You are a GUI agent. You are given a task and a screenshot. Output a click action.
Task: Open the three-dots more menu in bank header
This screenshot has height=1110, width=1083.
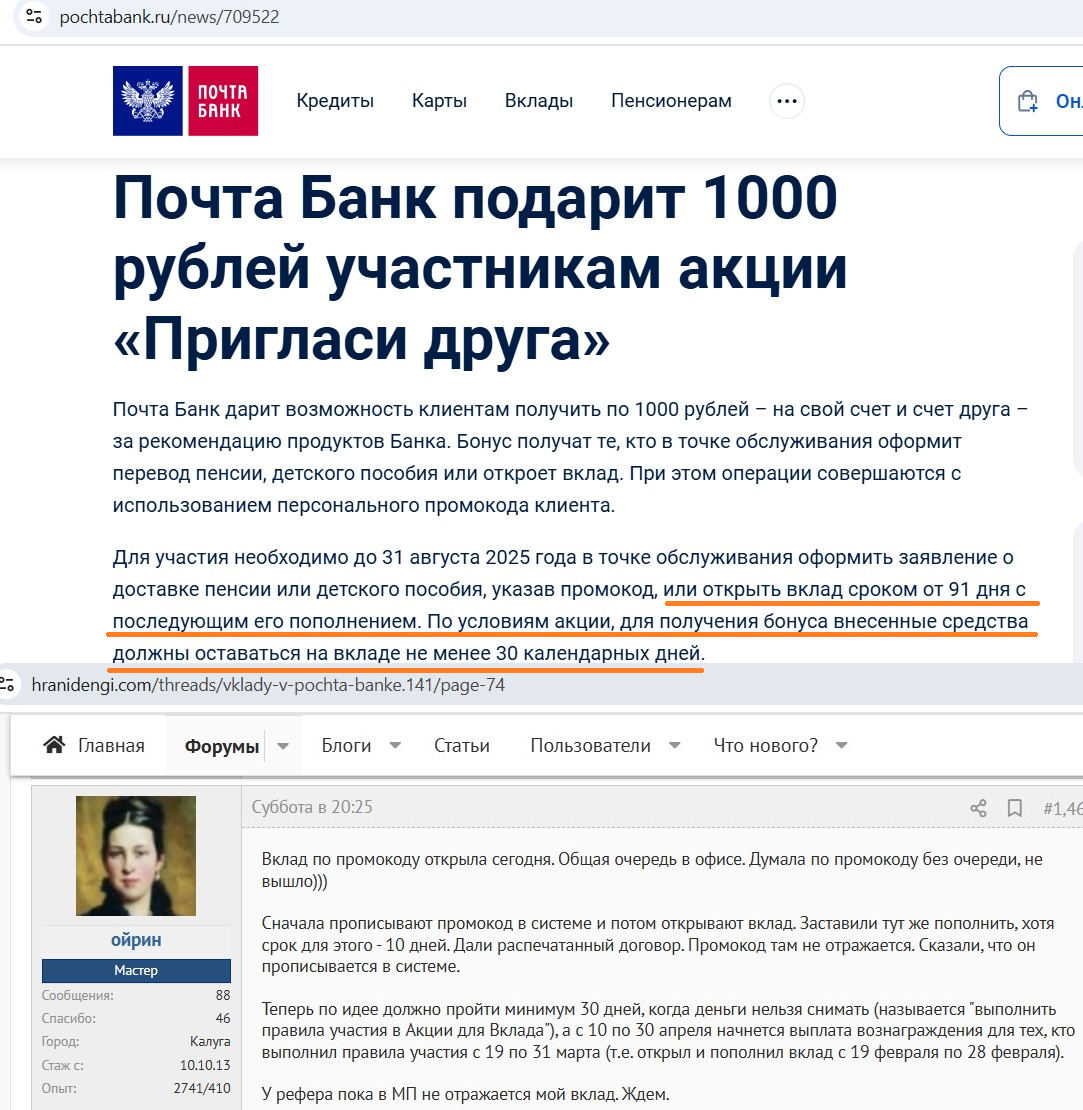[786, 101]
